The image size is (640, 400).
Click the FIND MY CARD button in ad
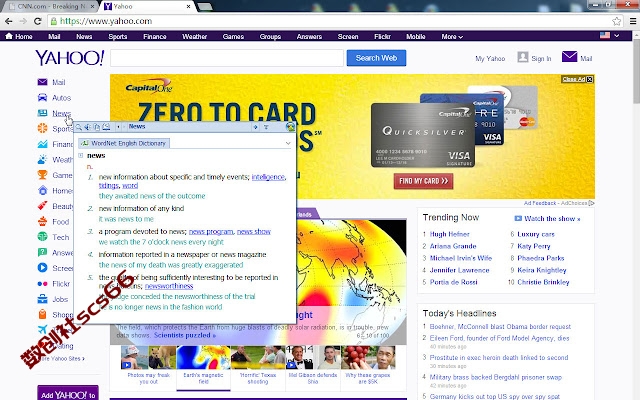423,181
